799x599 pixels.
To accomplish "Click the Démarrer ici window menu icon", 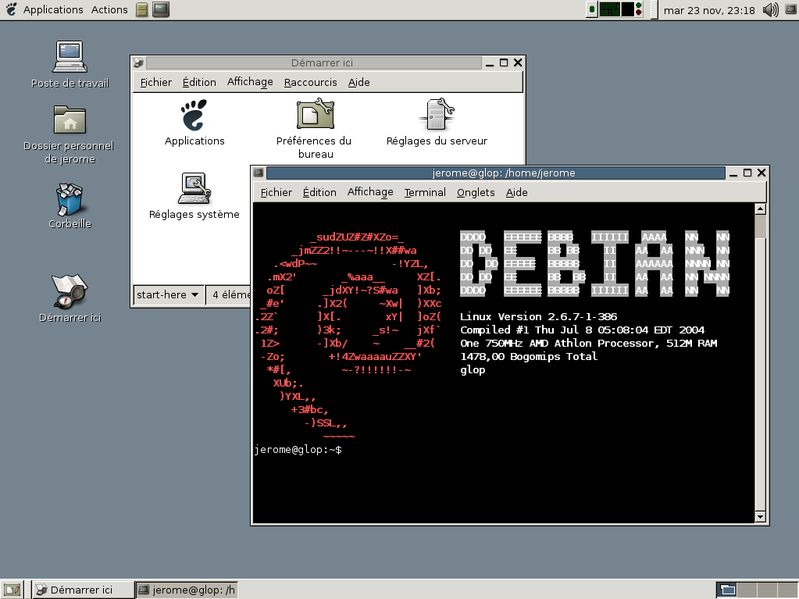I will tap(139, 63).
